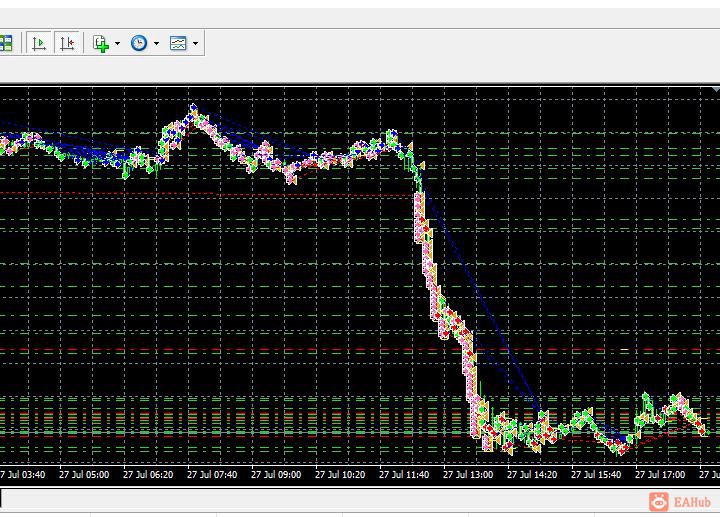Viewport: 720px width, 517px height.
Task: Click the Periods clock icon
Action: click(139, 43)
